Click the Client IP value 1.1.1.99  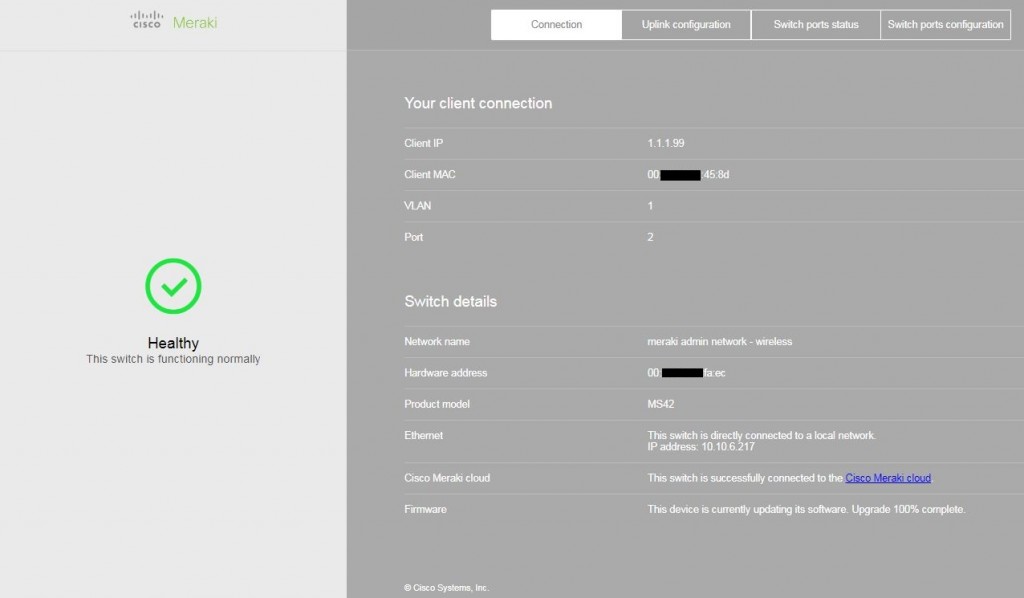pyautogui.click(x=665, y=143)
